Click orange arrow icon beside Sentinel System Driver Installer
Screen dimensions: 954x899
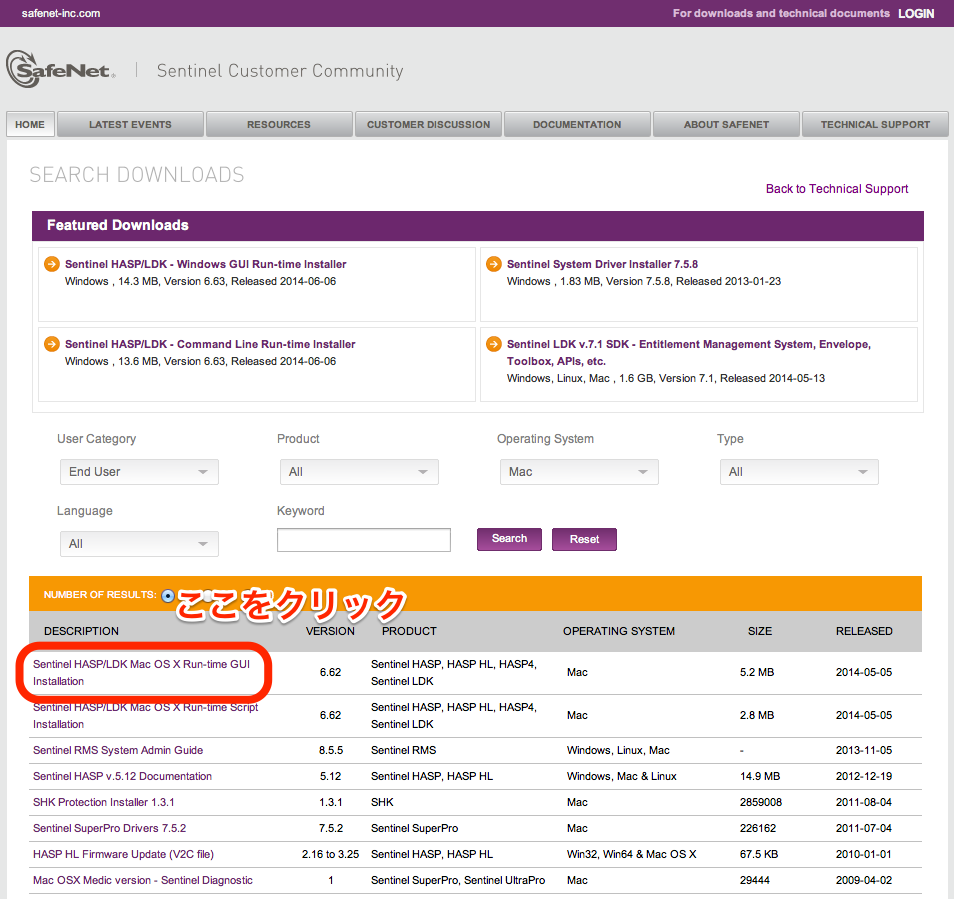coord(493,264)
